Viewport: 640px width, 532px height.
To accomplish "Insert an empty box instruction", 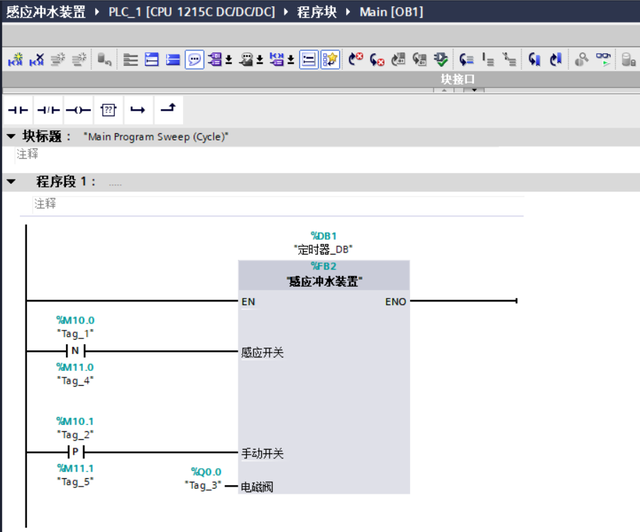I will point(108,110).
